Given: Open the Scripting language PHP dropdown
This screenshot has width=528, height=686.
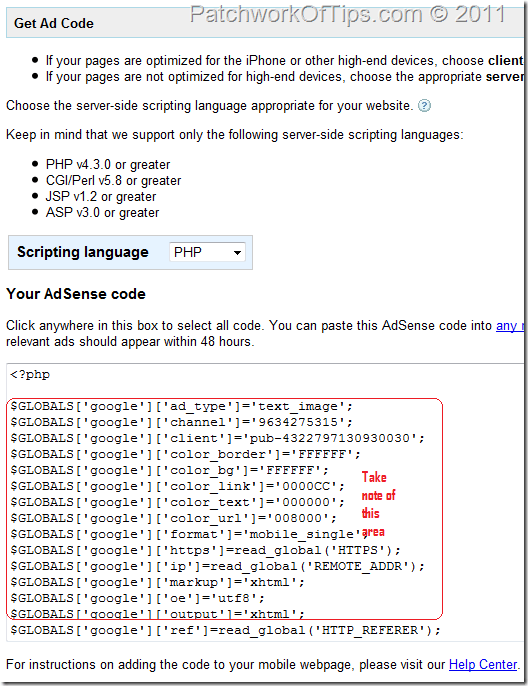Looking at the screenshot, I should [207, 252].
